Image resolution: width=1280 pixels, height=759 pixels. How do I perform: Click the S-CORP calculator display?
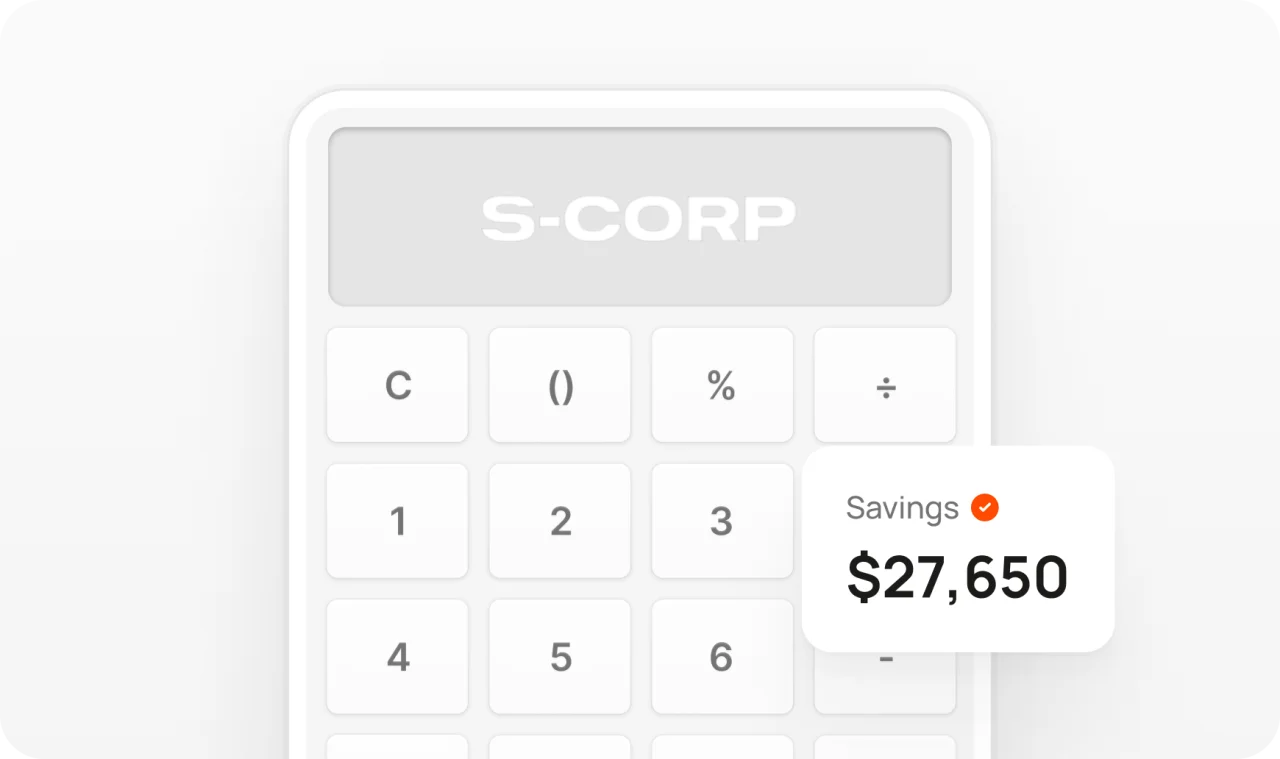pyautogui.click(x=639, y=217)
